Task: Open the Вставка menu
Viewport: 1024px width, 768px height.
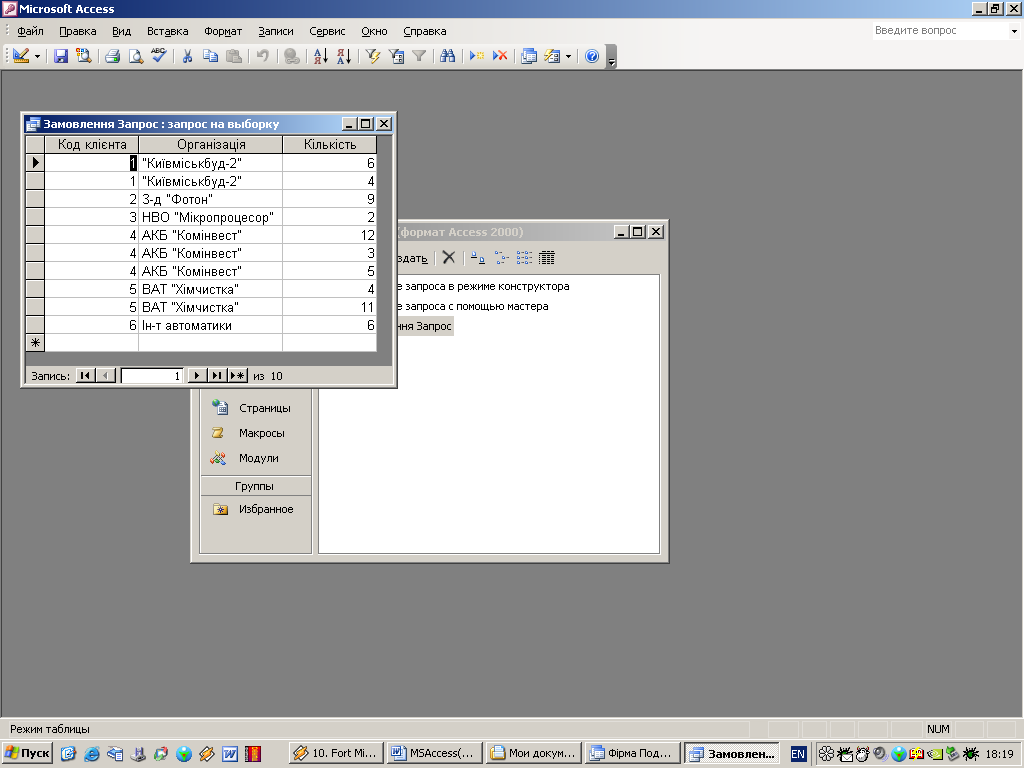Action: point(167,31)
